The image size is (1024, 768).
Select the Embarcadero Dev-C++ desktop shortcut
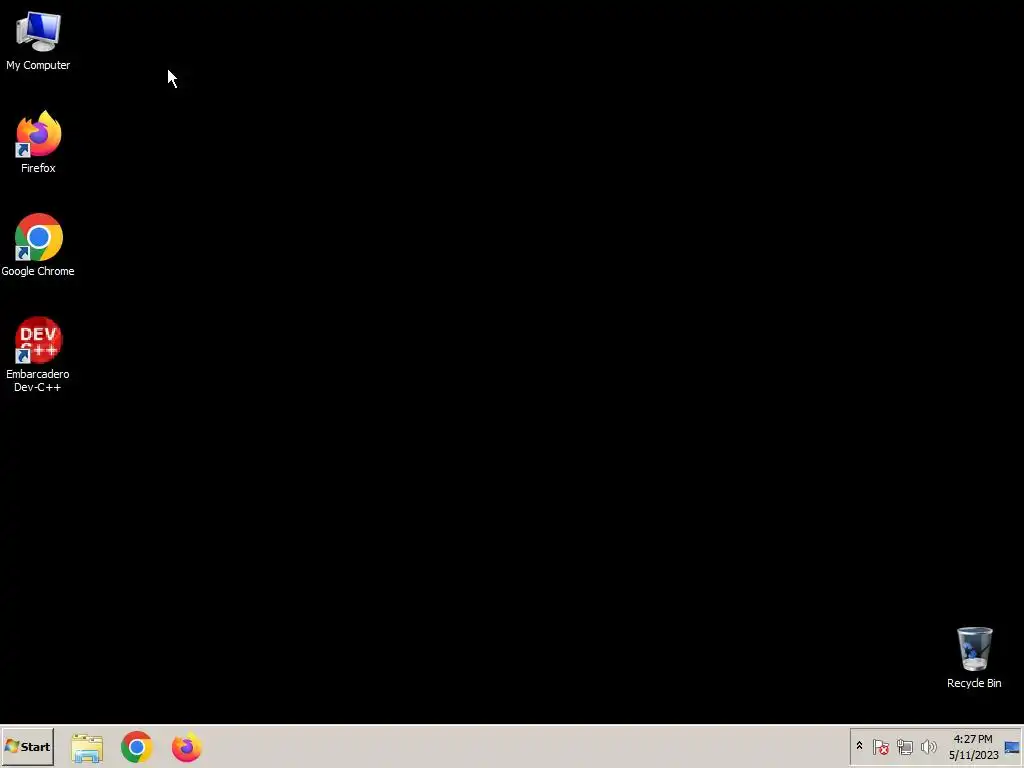point(38,355)
